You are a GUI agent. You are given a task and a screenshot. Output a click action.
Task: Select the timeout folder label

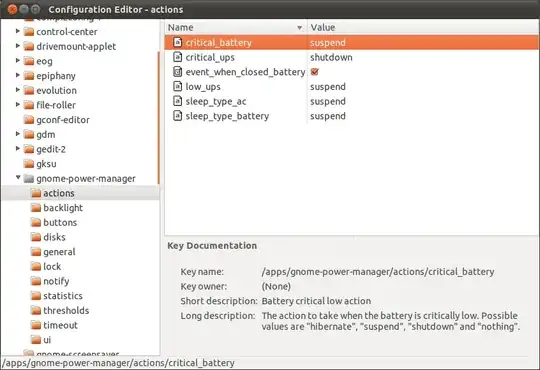(x=60, y=325)
